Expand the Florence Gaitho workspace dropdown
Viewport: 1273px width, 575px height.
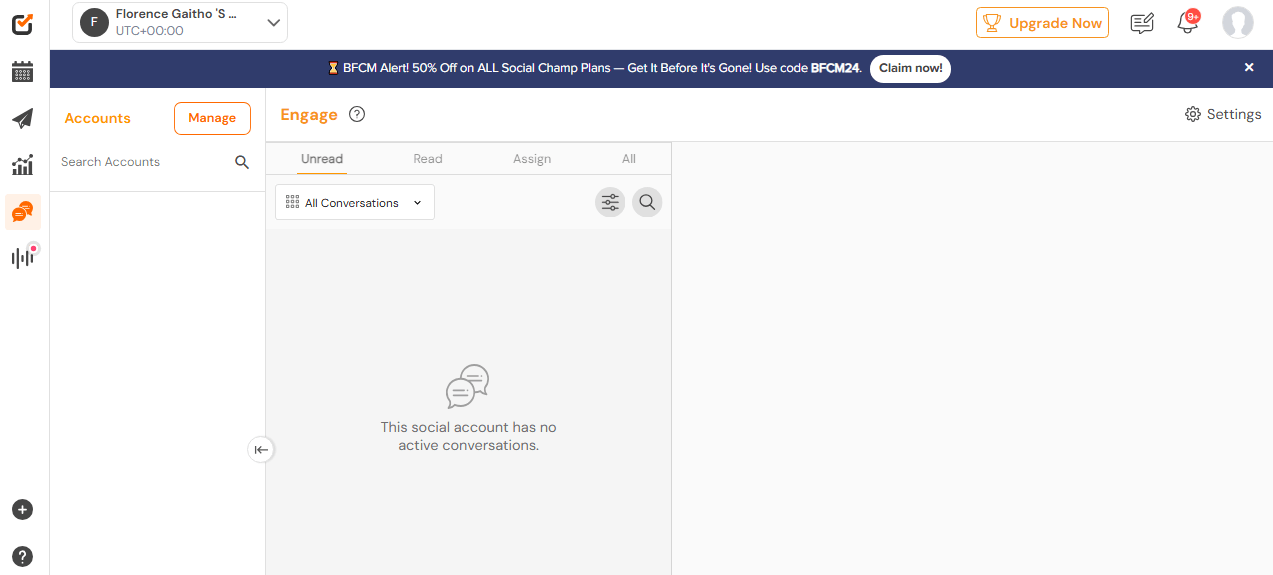point(180,23)
